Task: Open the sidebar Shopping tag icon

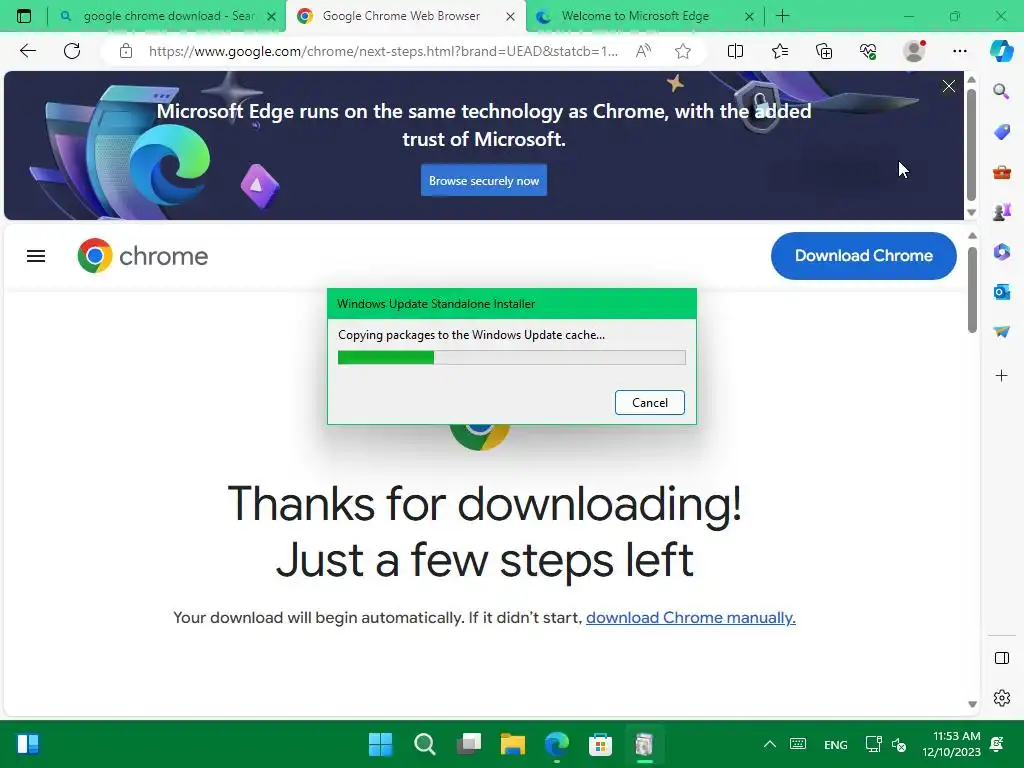Action: tap(1001, 132)
